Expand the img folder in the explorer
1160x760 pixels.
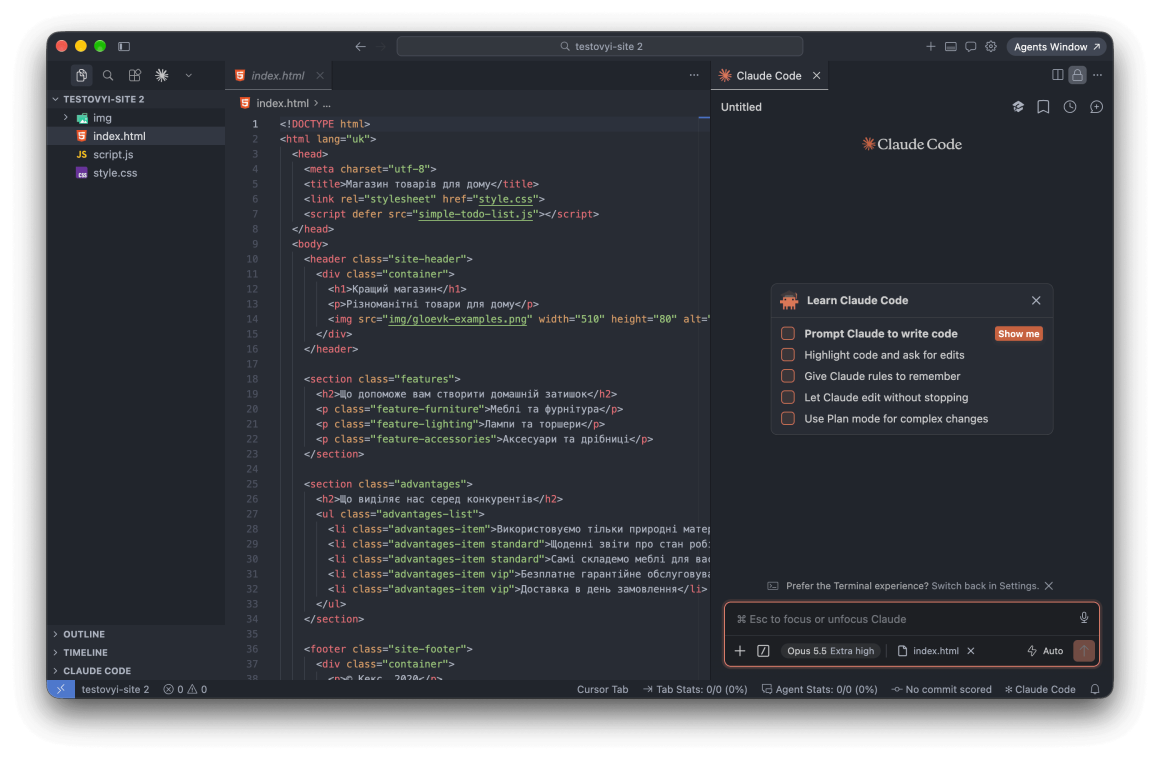click(66, 118)
